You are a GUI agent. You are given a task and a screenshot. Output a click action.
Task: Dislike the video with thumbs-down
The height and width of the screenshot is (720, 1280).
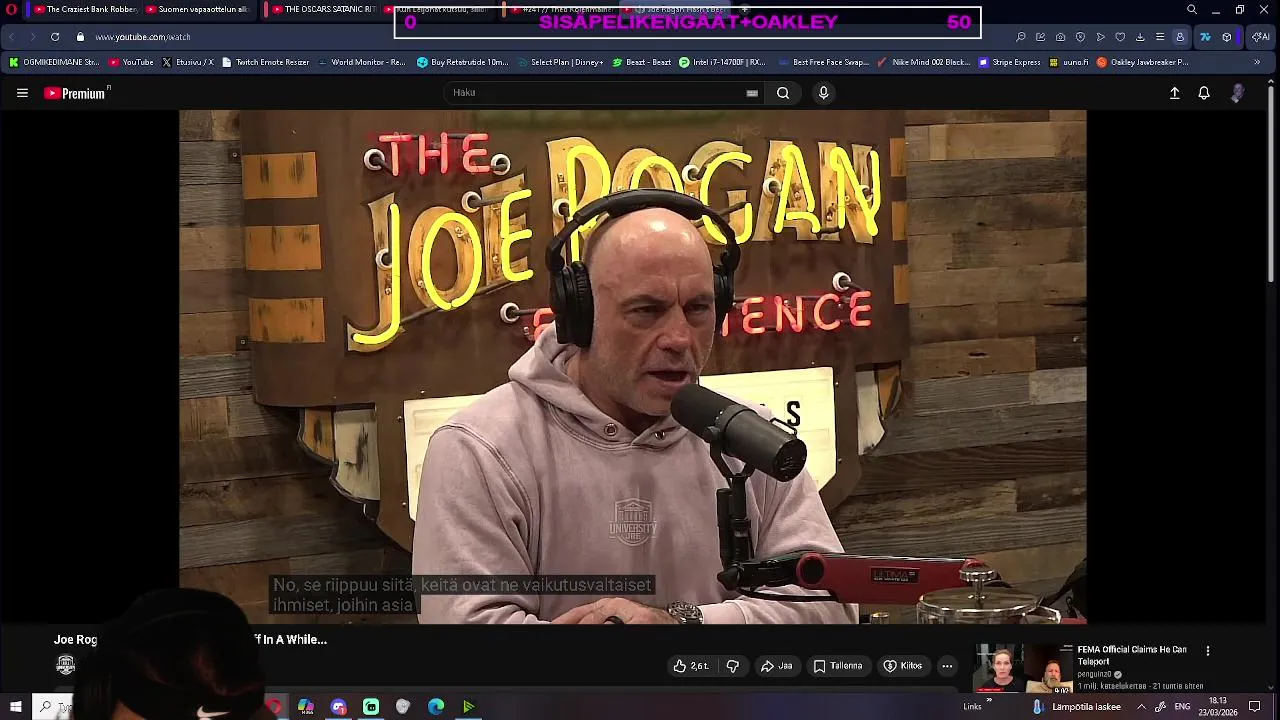point(732,666)
